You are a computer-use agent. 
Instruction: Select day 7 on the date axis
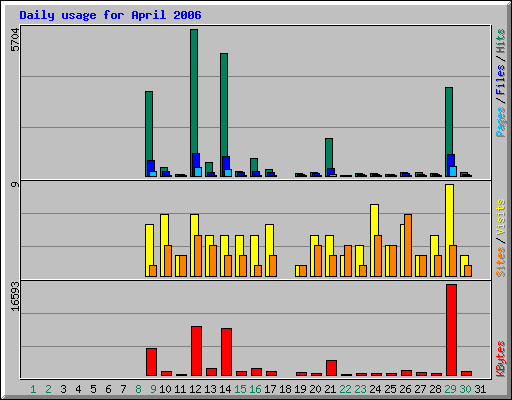[x=123, y=389]
